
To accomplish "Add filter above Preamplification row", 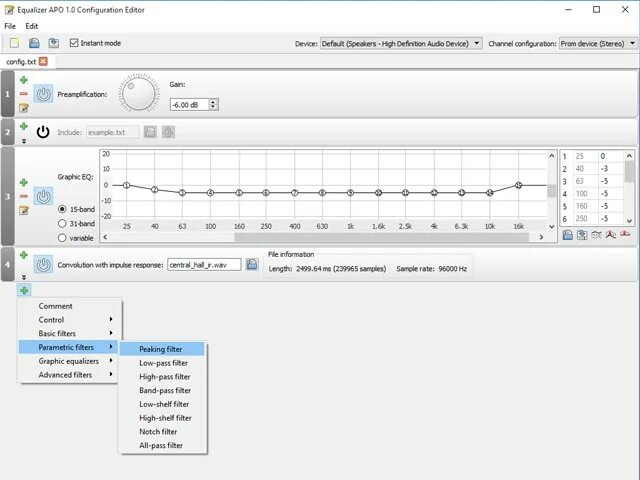I will [24, 80].
